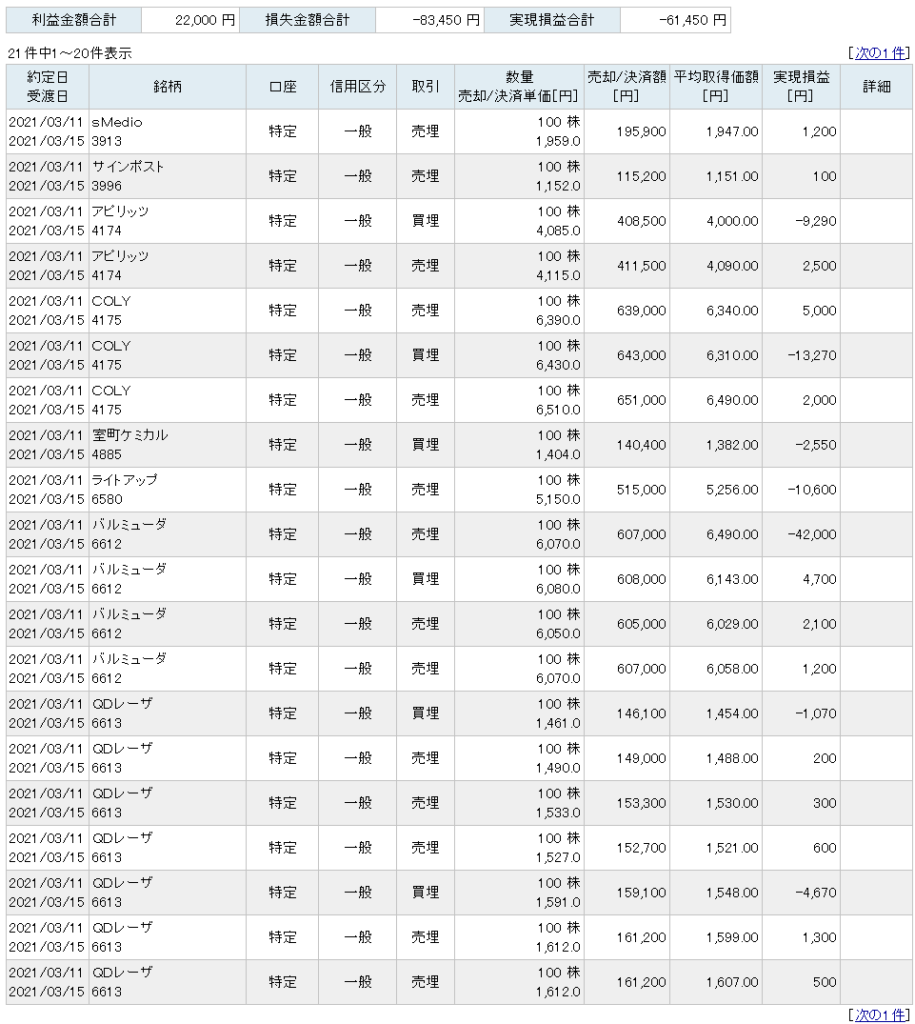This screenshot has width=915, height=1024.
Task: Select the 639,000 settlement amount
Action: click(x=641, y=311)
